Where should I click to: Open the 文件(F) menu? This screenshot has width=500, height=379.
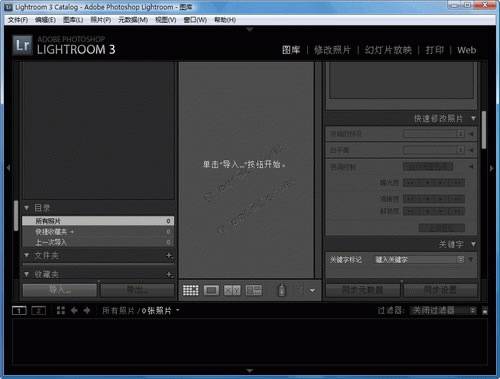pyautogui.click(x=18, y=20)
